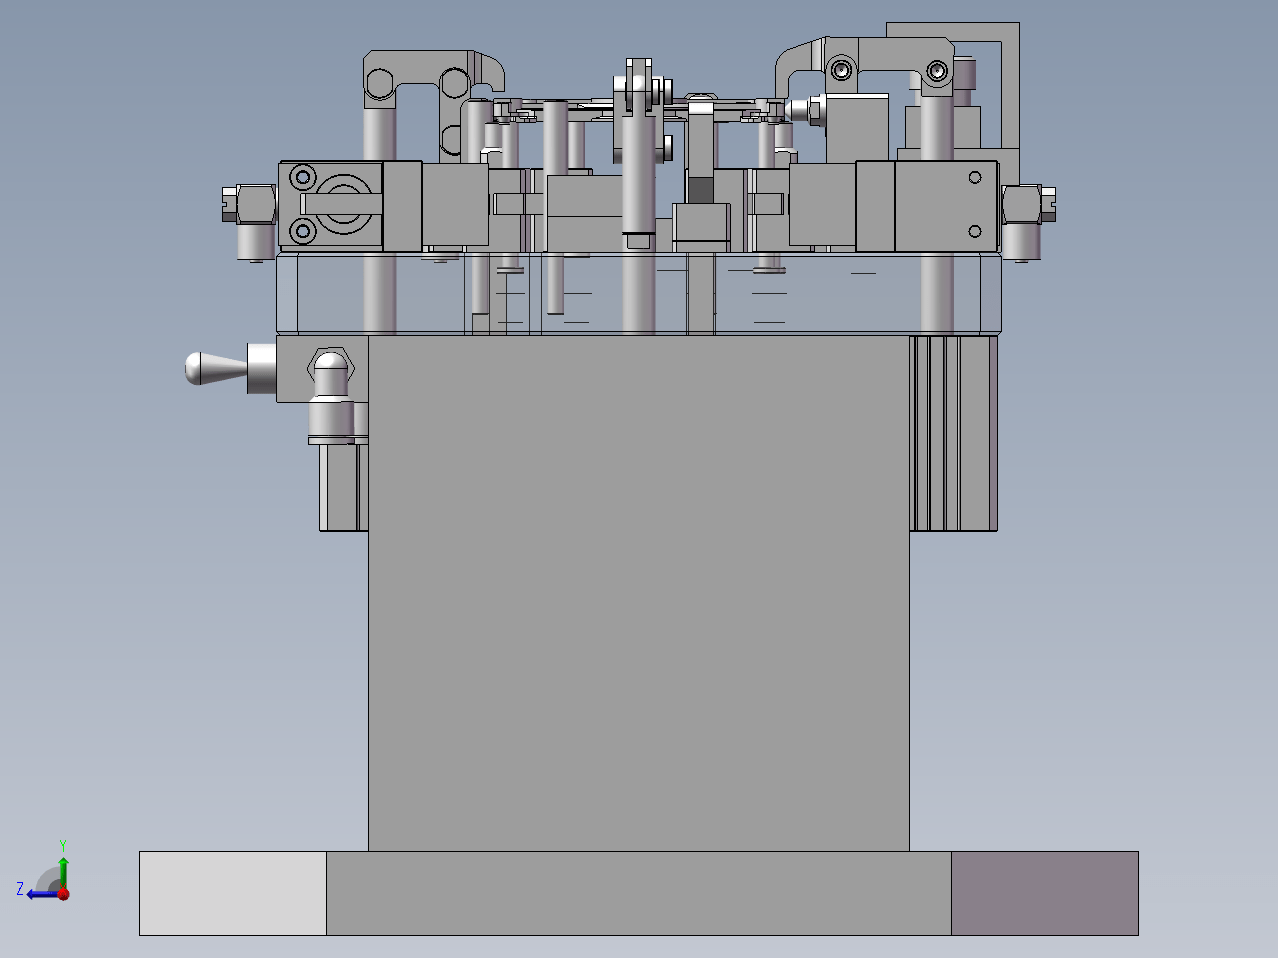Screen dimensions: 1278x958
Task: Click the red origin sphere of the triad
Action: (63, 893)
